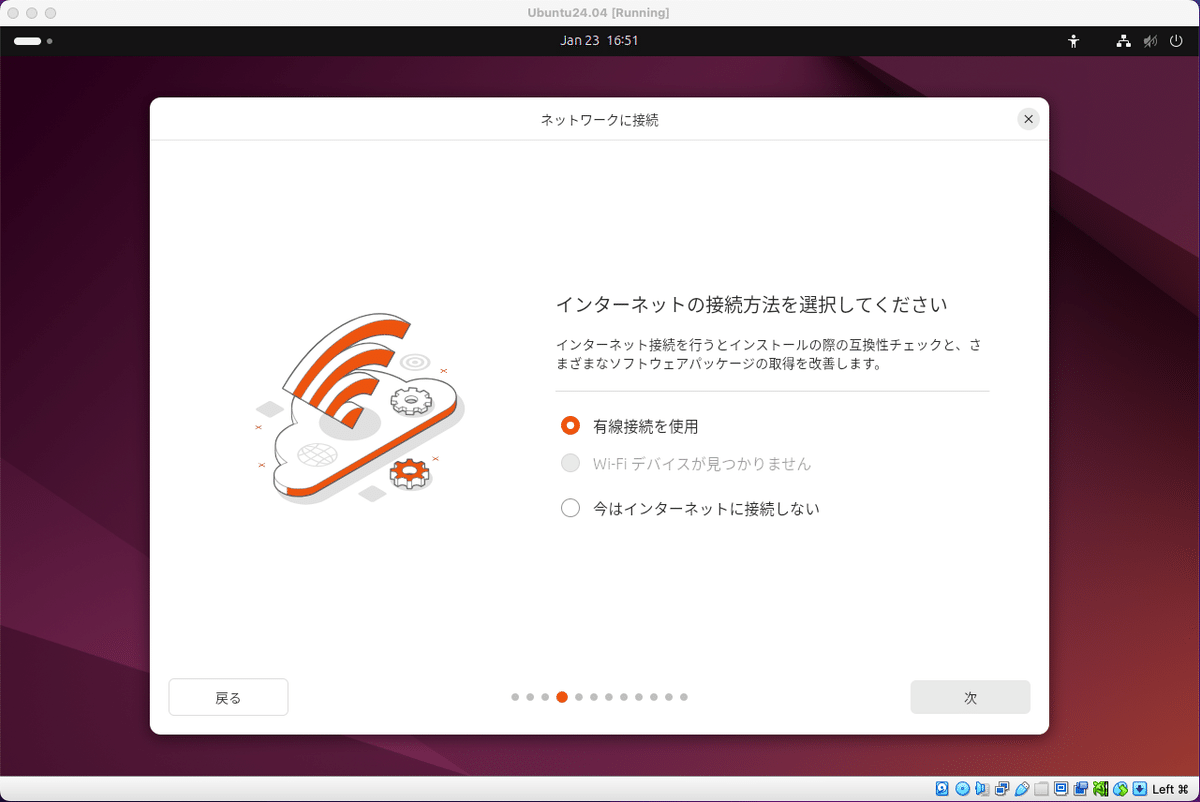
Task: Close the installer with the X button
Action: [1028, 119]
